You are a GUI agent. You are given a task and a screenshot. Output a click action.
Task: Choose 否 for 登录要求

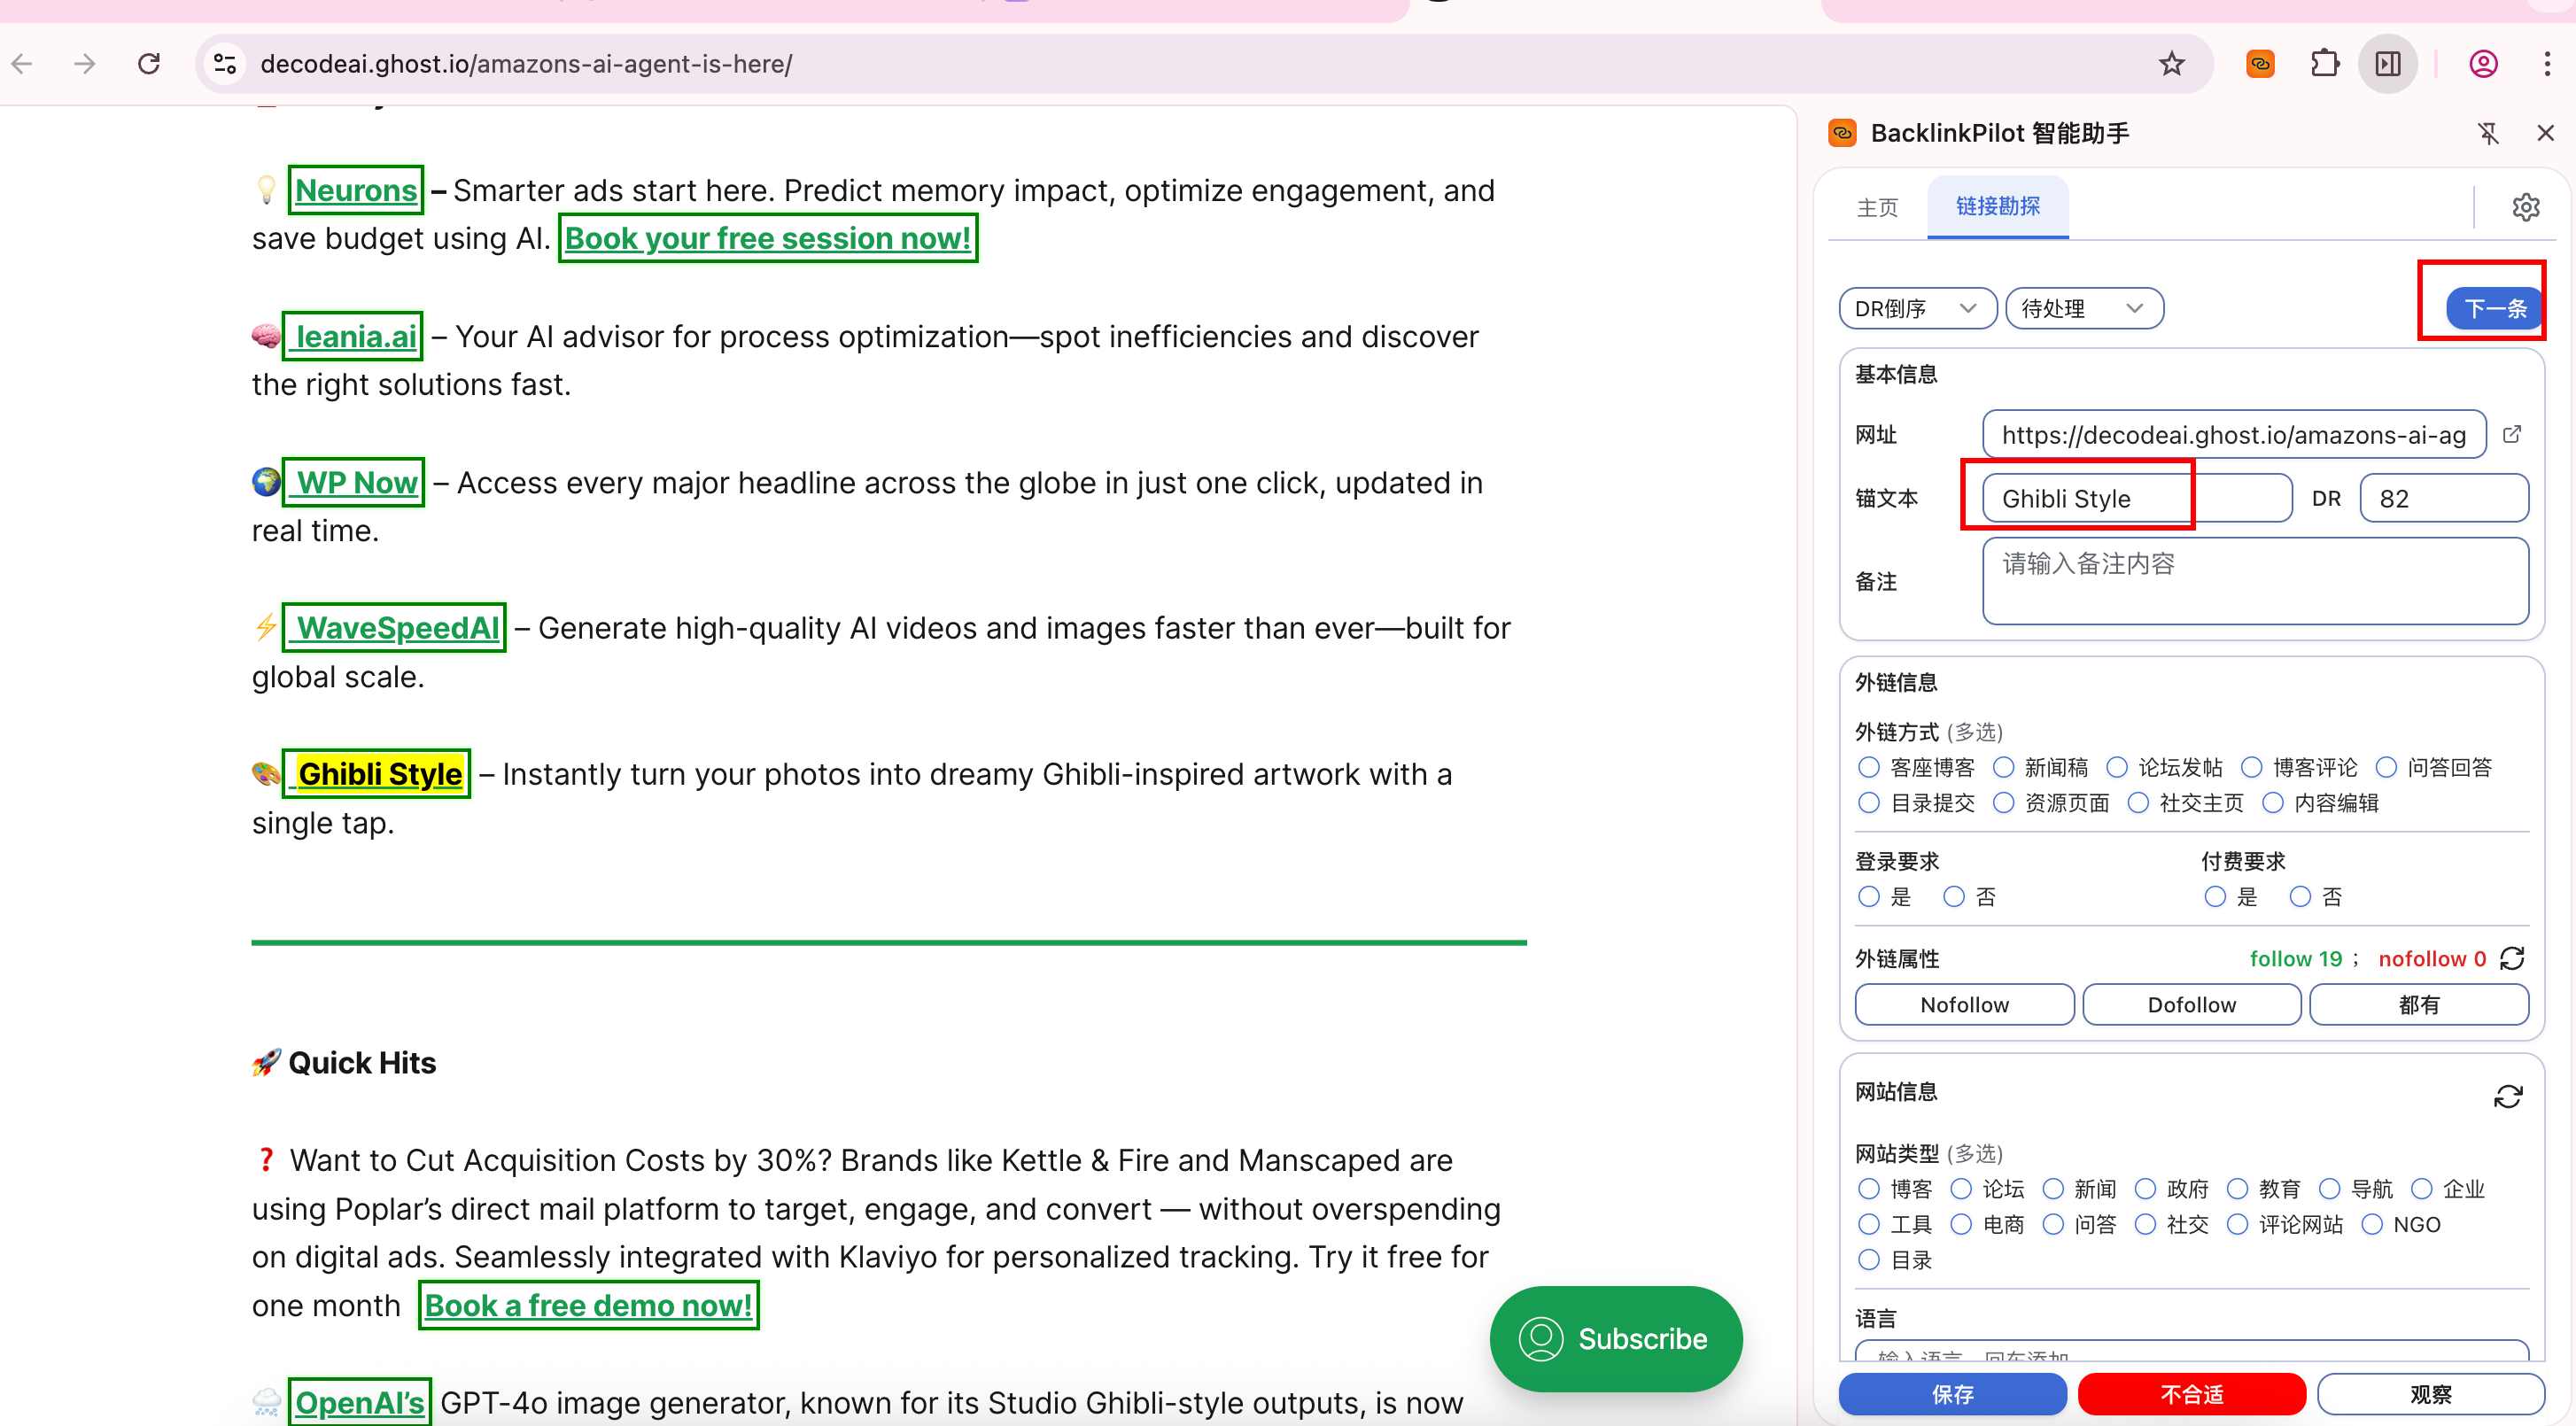click(x=1954, y=896)
